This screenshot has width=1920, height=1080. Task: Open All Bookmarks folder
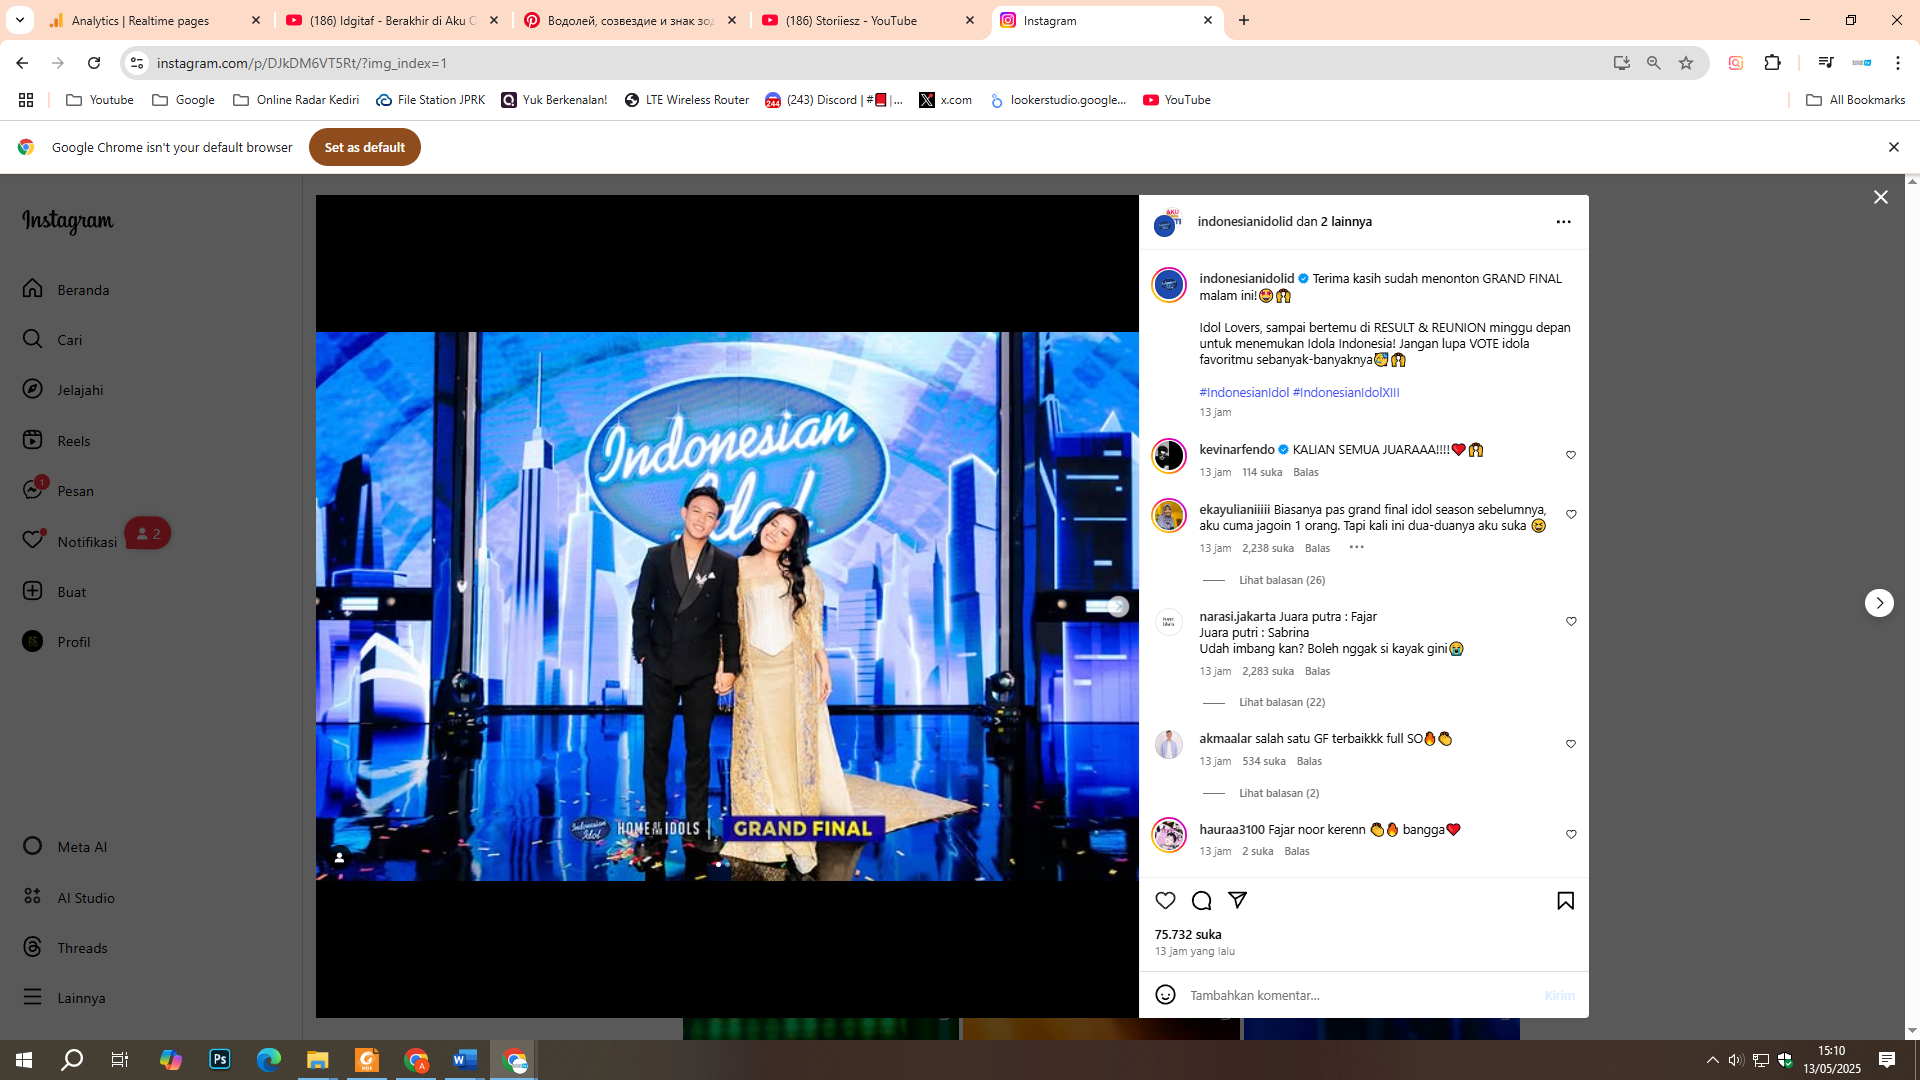[x=1855, y=100]
